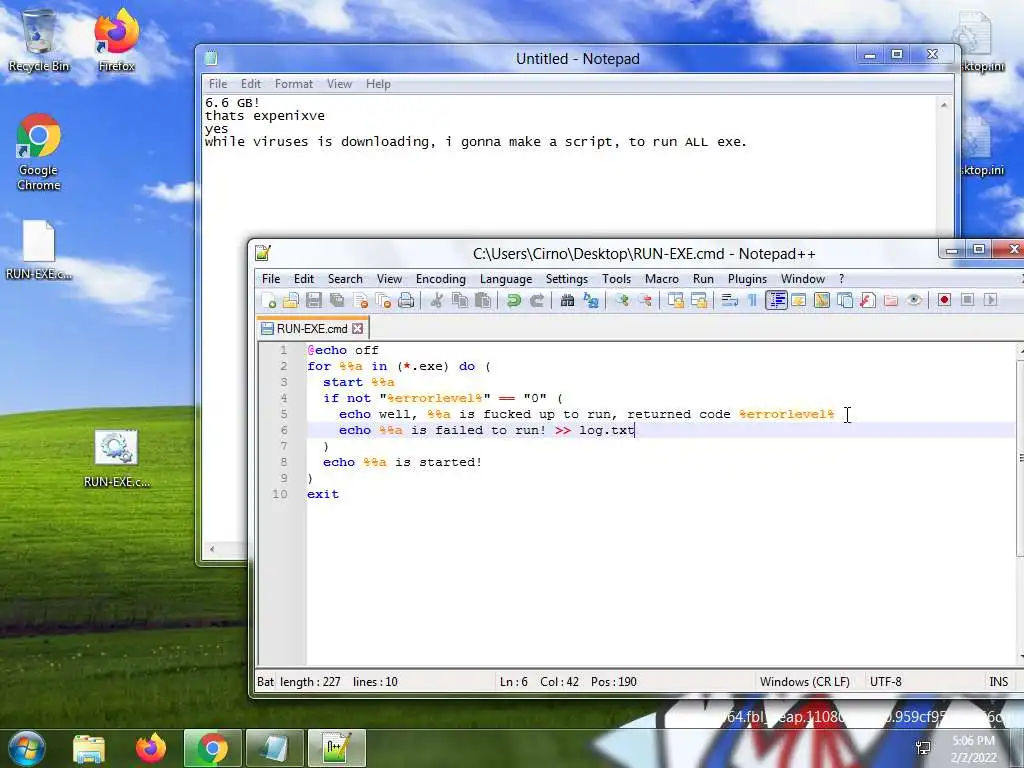The image size is (1024, 768).
Task: Redo the edit in Notepad++
Action: pyautogui.click(x=537, y=300)
